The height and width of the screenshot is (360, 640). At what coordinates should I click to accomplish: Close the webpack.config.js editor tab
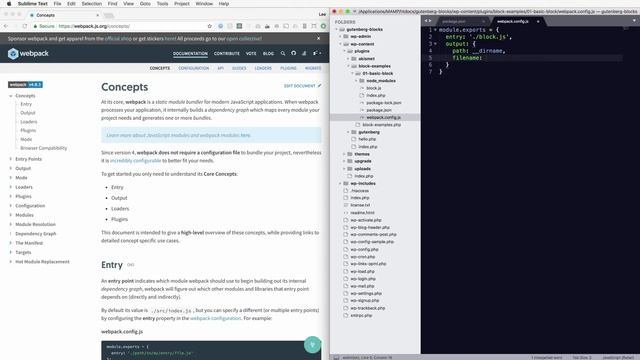coord(538,21)
